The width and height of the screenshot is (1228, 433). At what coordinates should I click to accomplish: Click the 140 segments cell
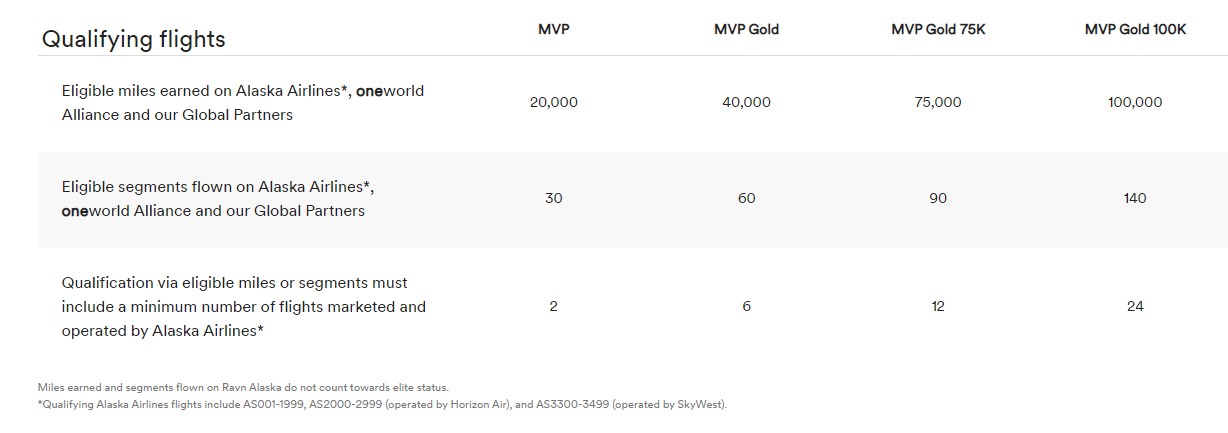coord(1135,198)
